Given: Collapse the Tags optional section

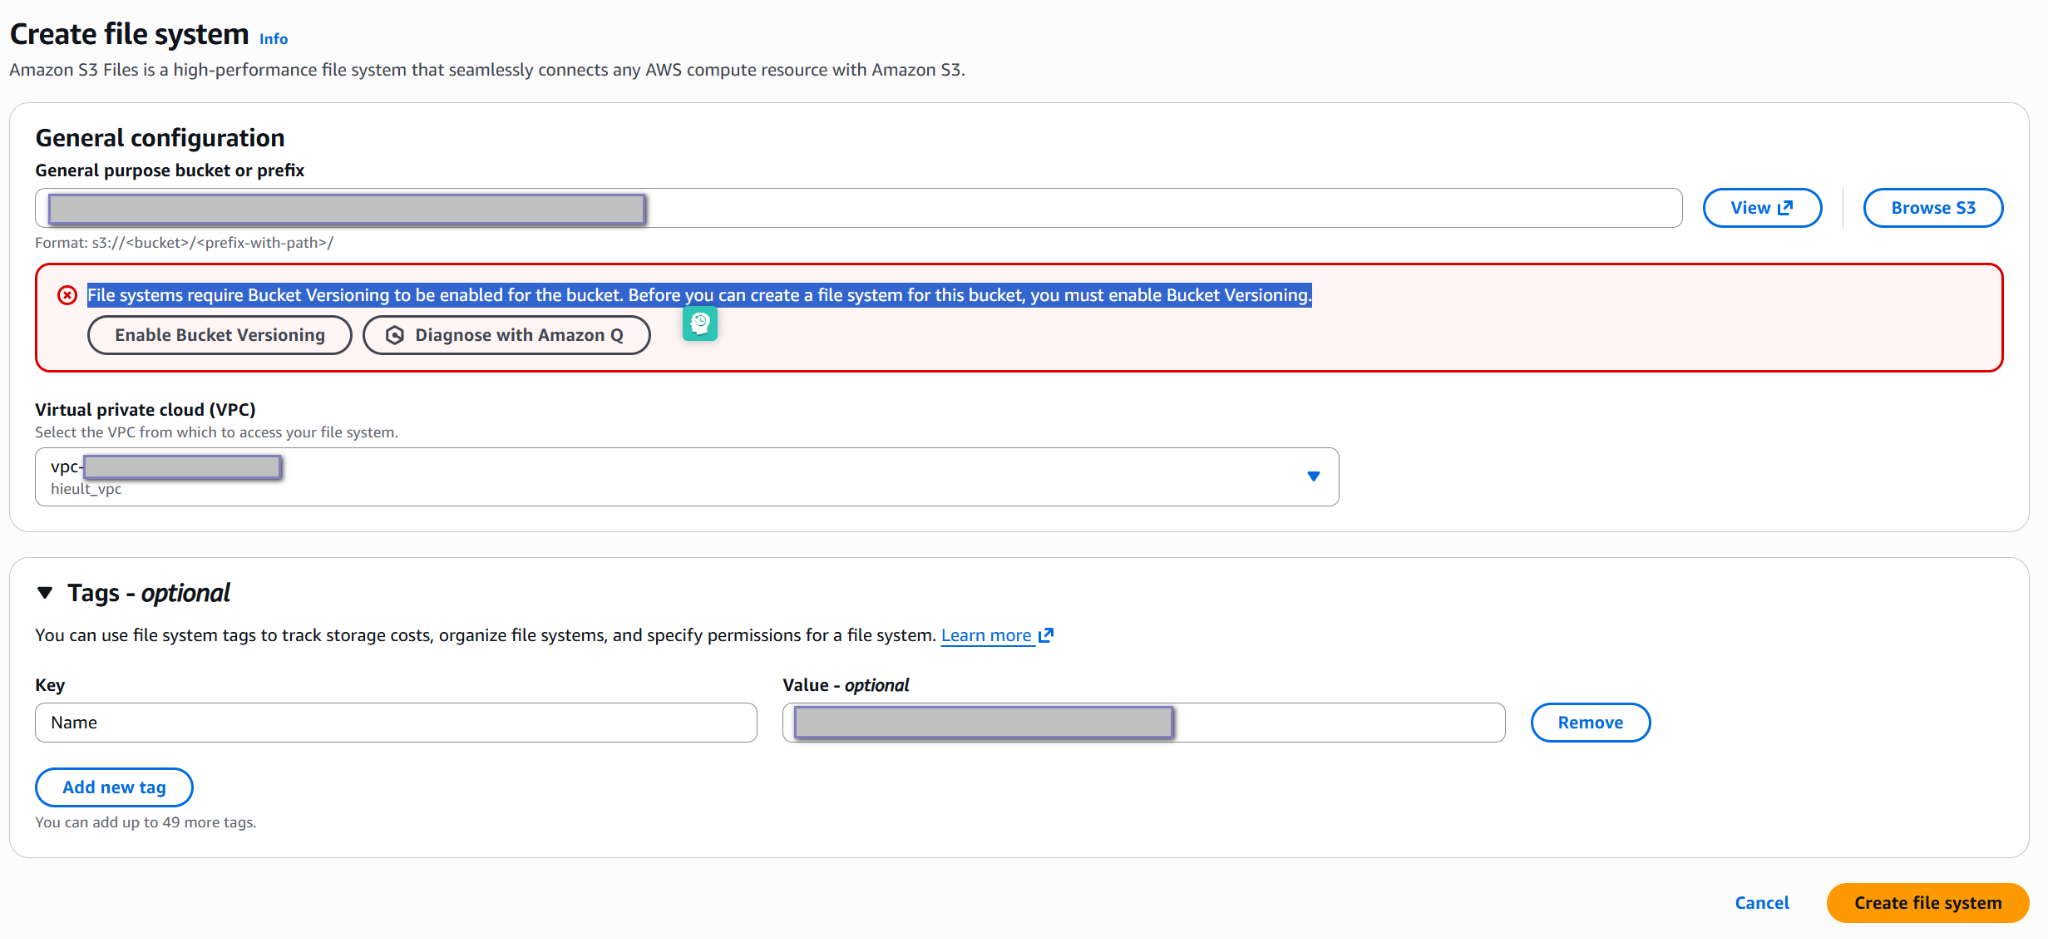Looking at the screenshot, I should point(45,593).
